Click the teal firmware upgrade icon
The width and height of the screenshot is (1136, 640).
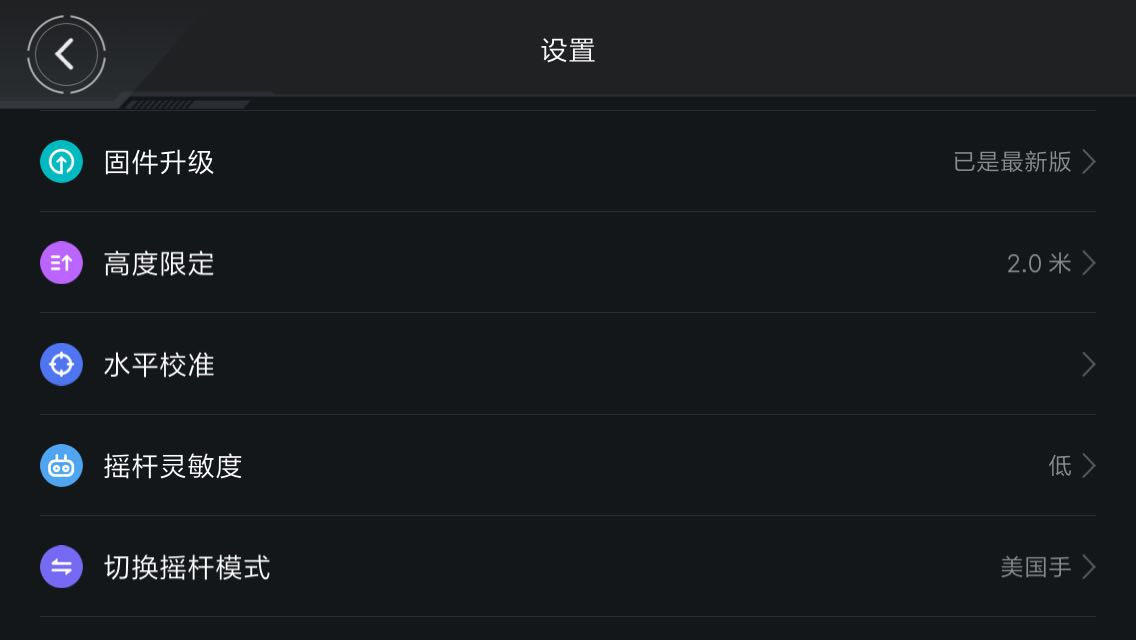[61, 162]
